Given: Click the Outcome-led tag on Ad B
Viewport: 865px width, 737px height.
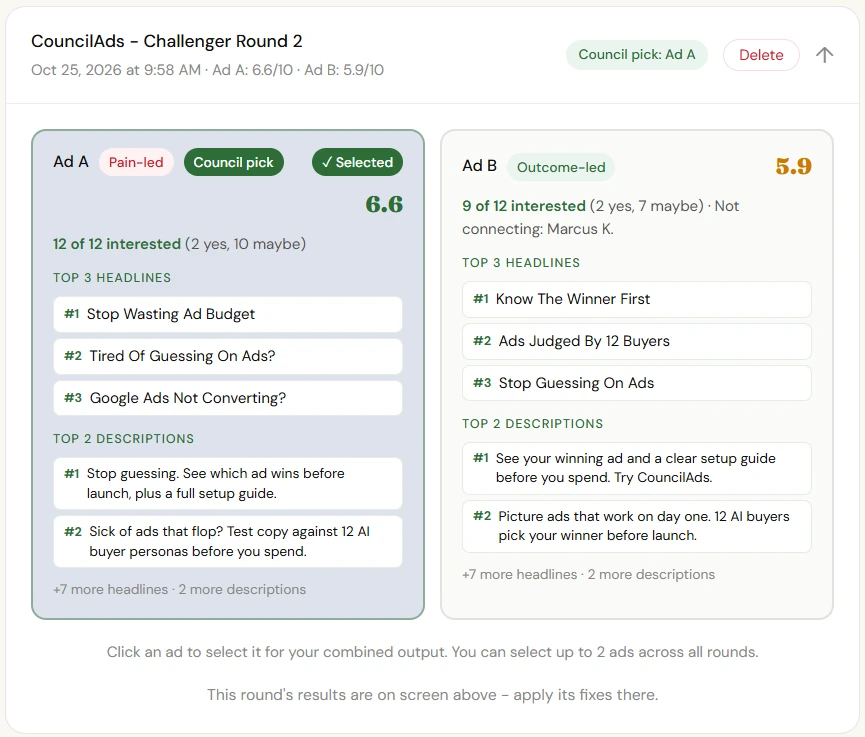Looking at the screenshot, I should 561,167.
